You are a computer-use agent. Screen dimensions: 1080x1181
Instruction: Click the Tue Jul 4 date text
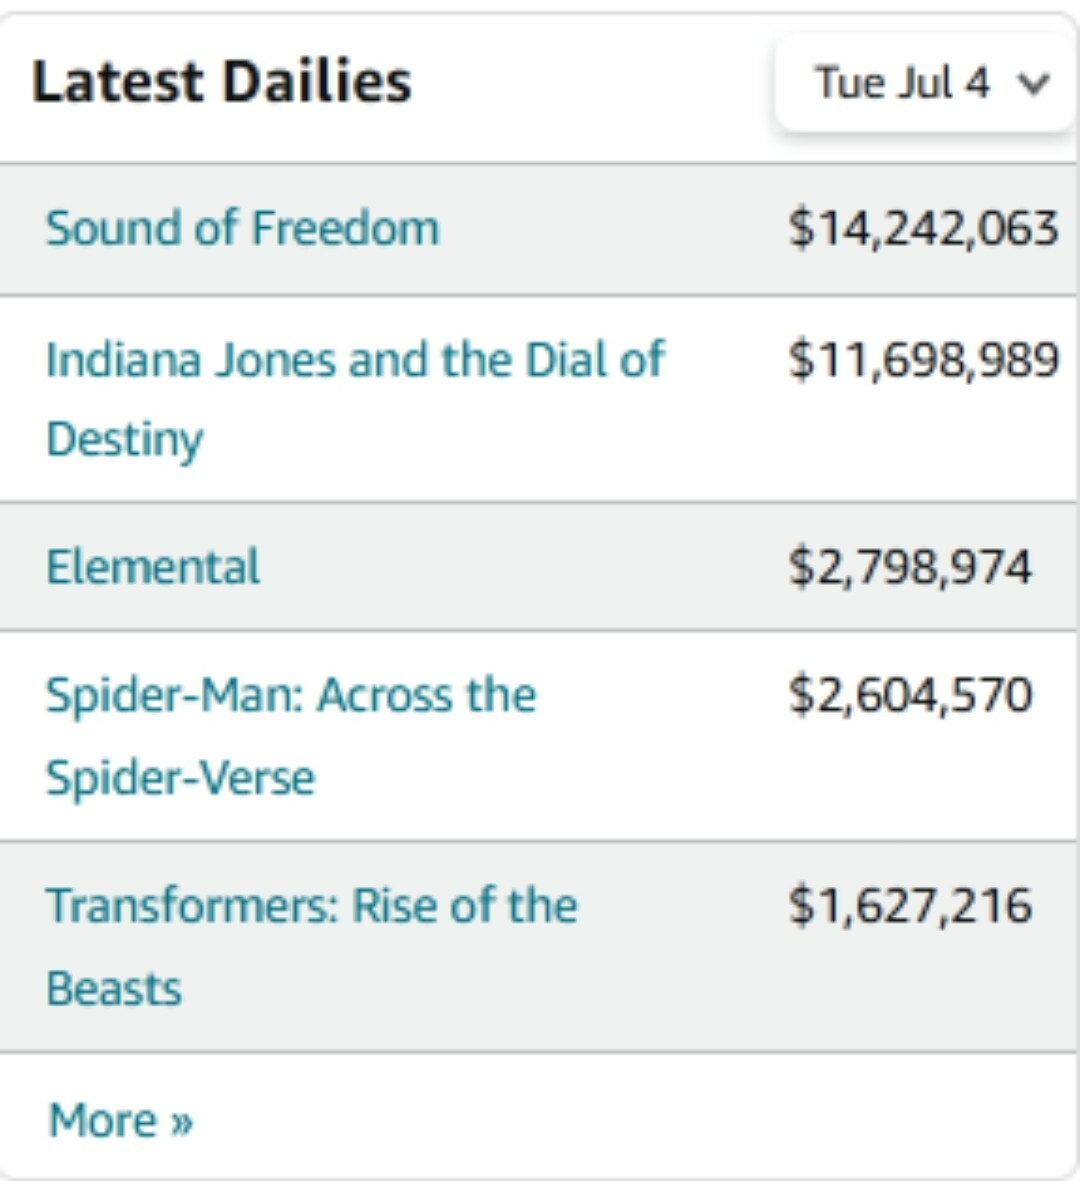(902, 84)
